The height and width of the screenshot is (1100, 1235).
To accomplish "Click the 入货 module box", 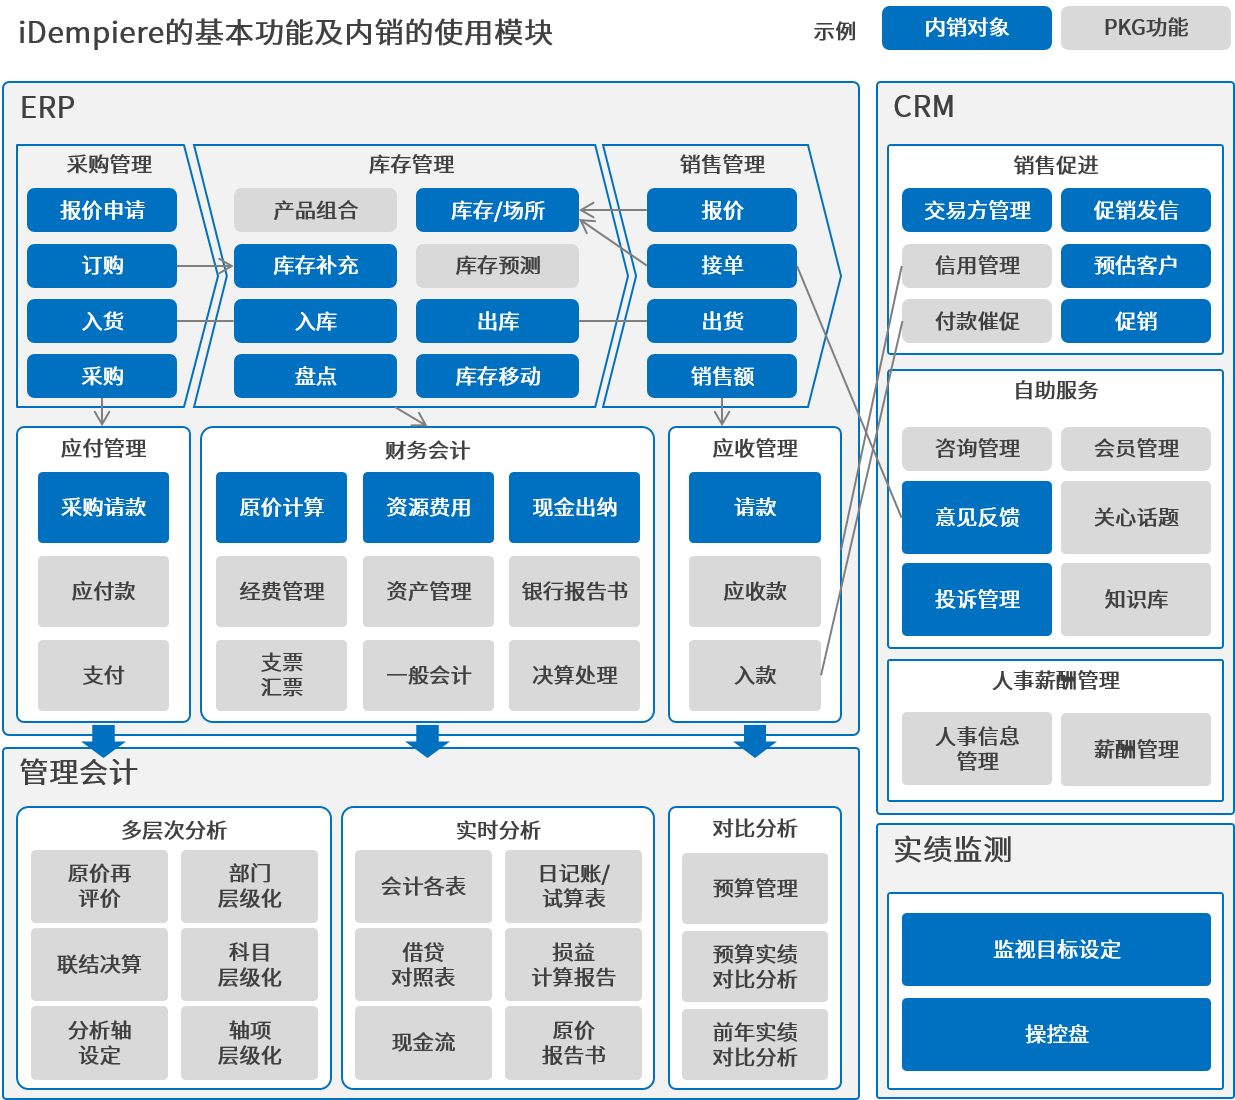I will 102,321.
